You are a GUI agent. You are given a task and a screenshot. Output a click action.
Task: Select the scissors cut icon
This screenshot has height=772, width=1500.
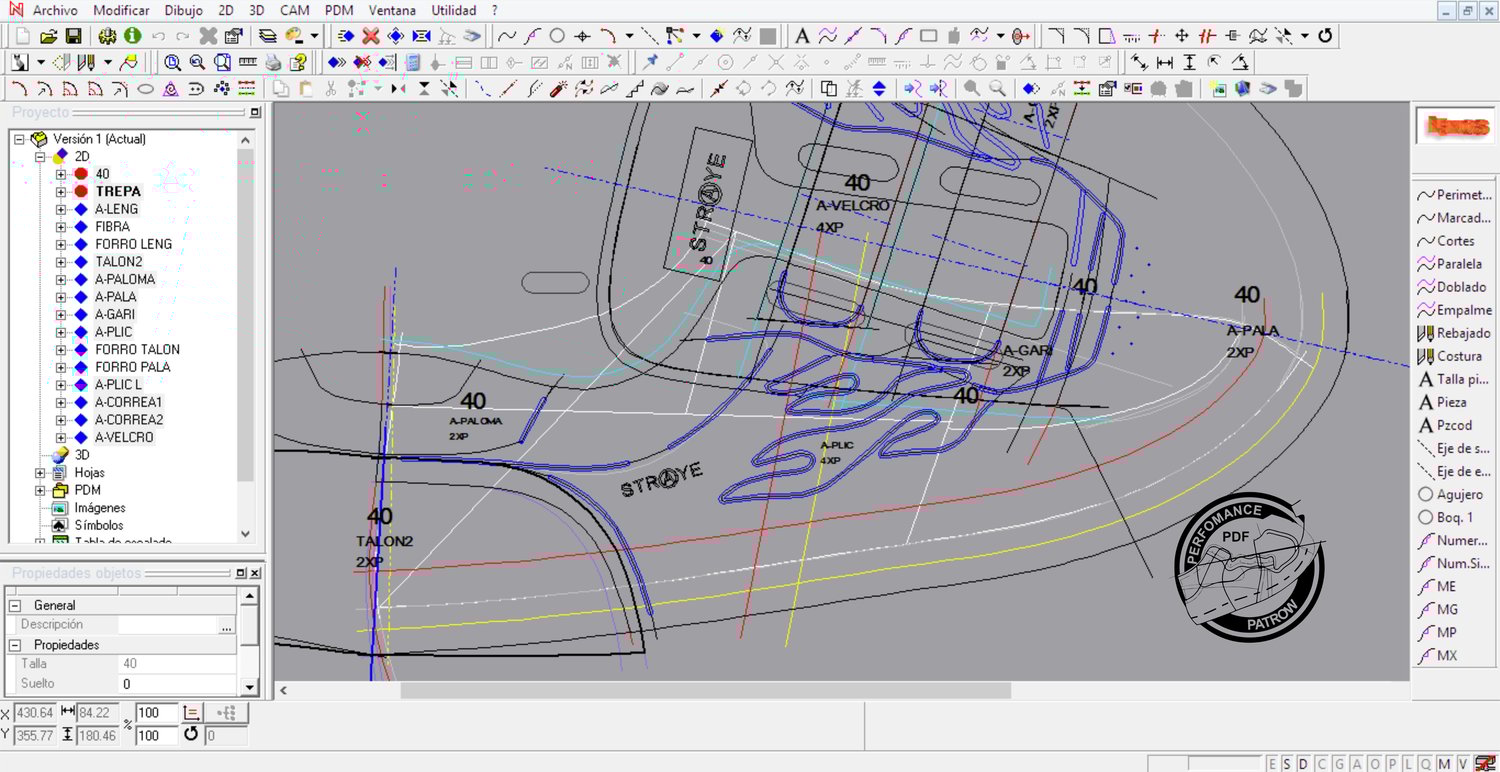(x=330, y=89)
